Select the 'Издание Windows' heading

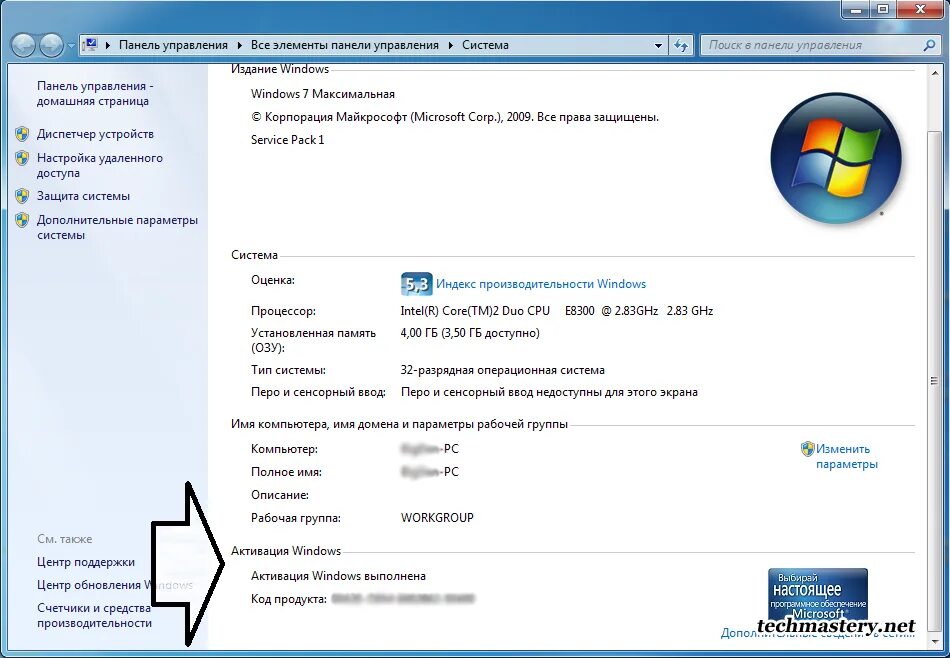point(280,69)
